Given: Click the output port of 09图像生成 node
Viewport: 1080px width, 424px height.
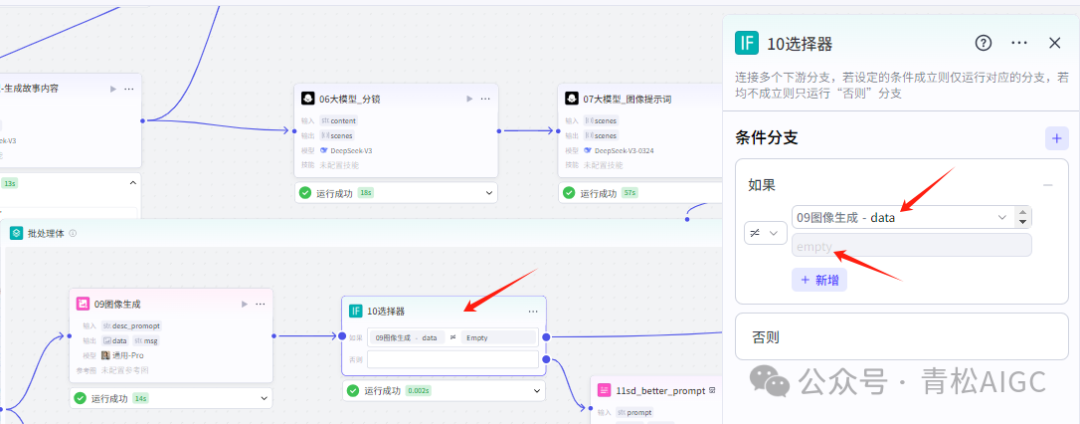Looking at the screenshot, I should click(274, 336).
